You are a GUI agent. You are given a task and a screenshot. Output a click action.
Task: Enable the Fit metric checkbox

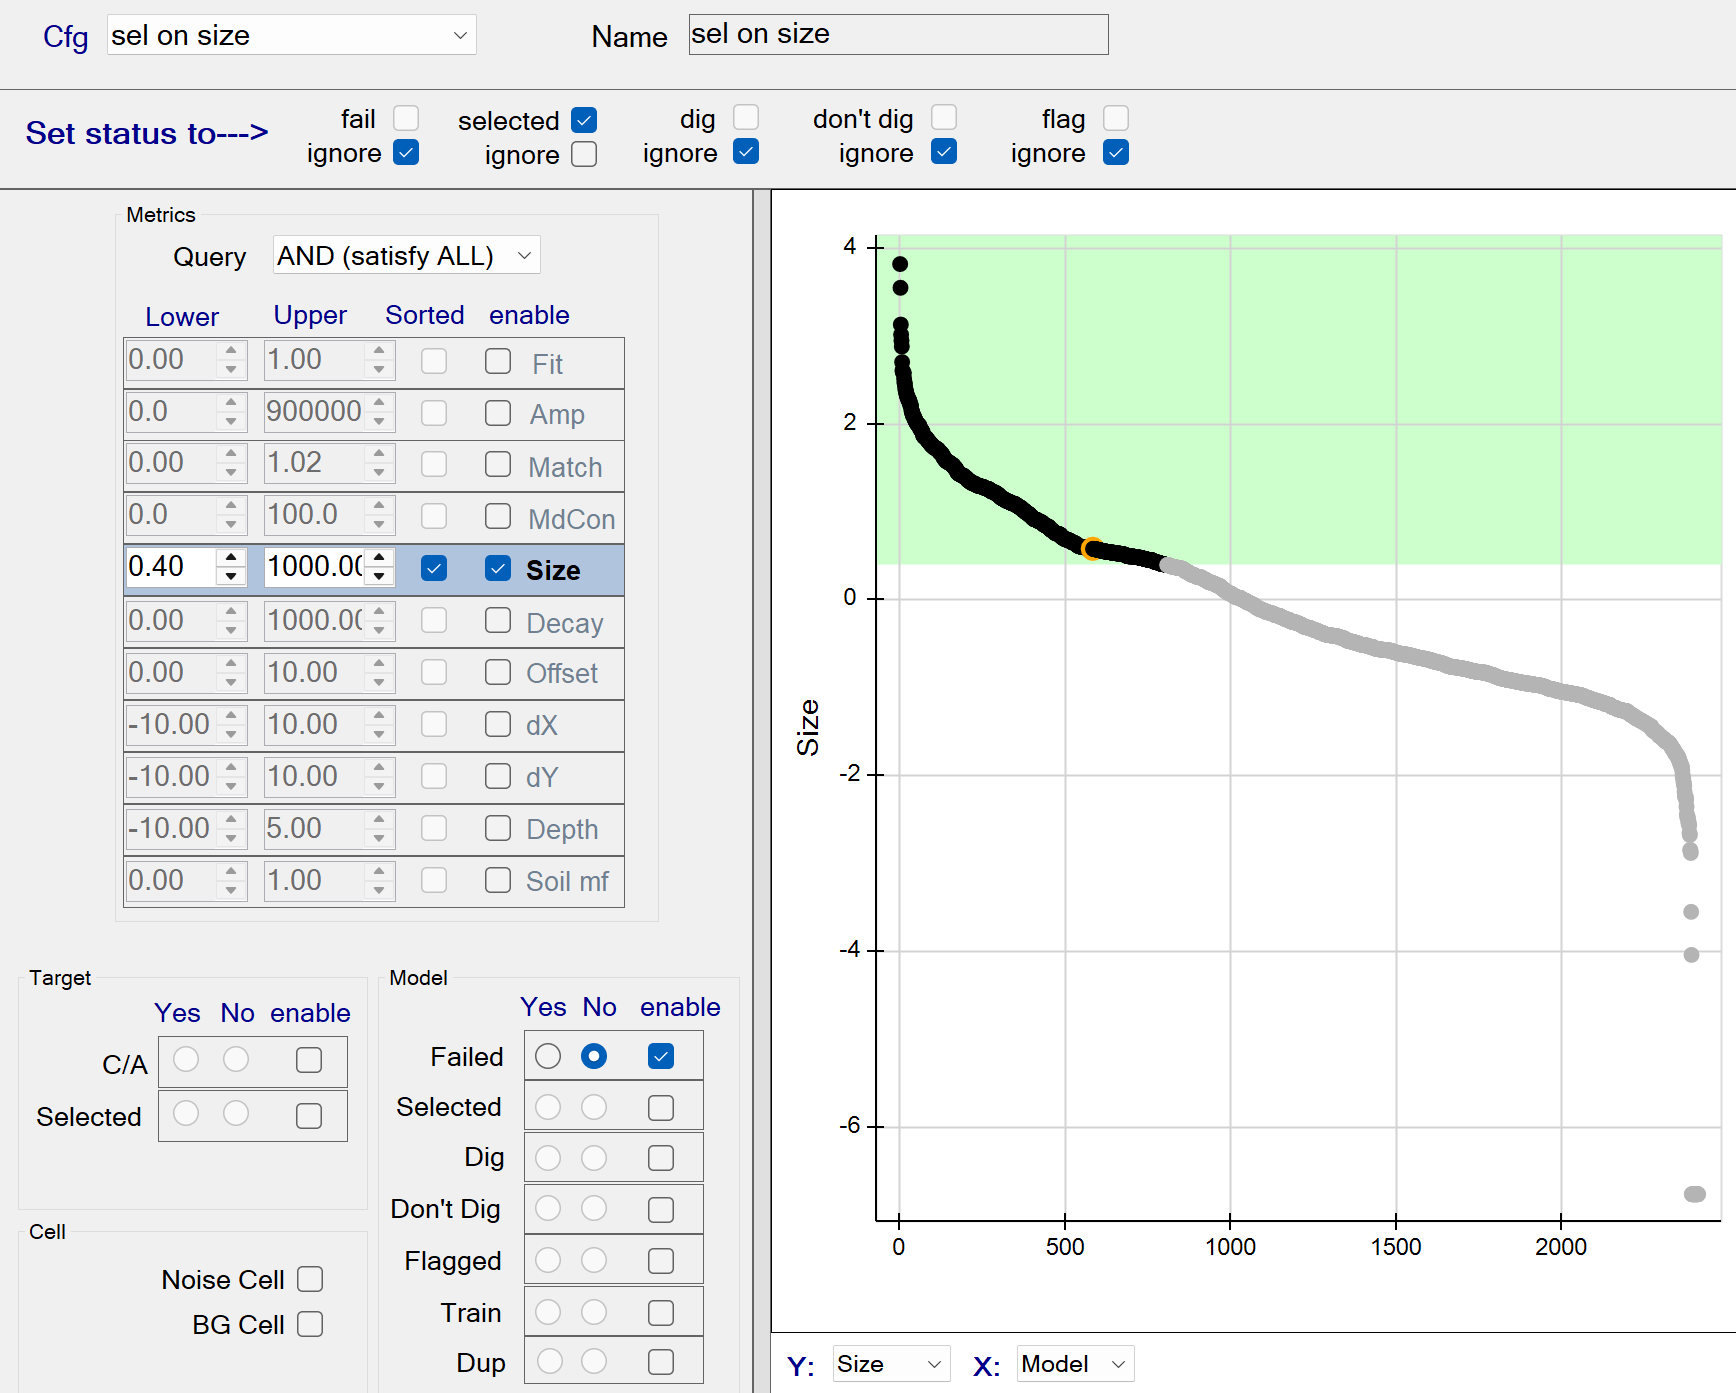(x=498, y=361)
